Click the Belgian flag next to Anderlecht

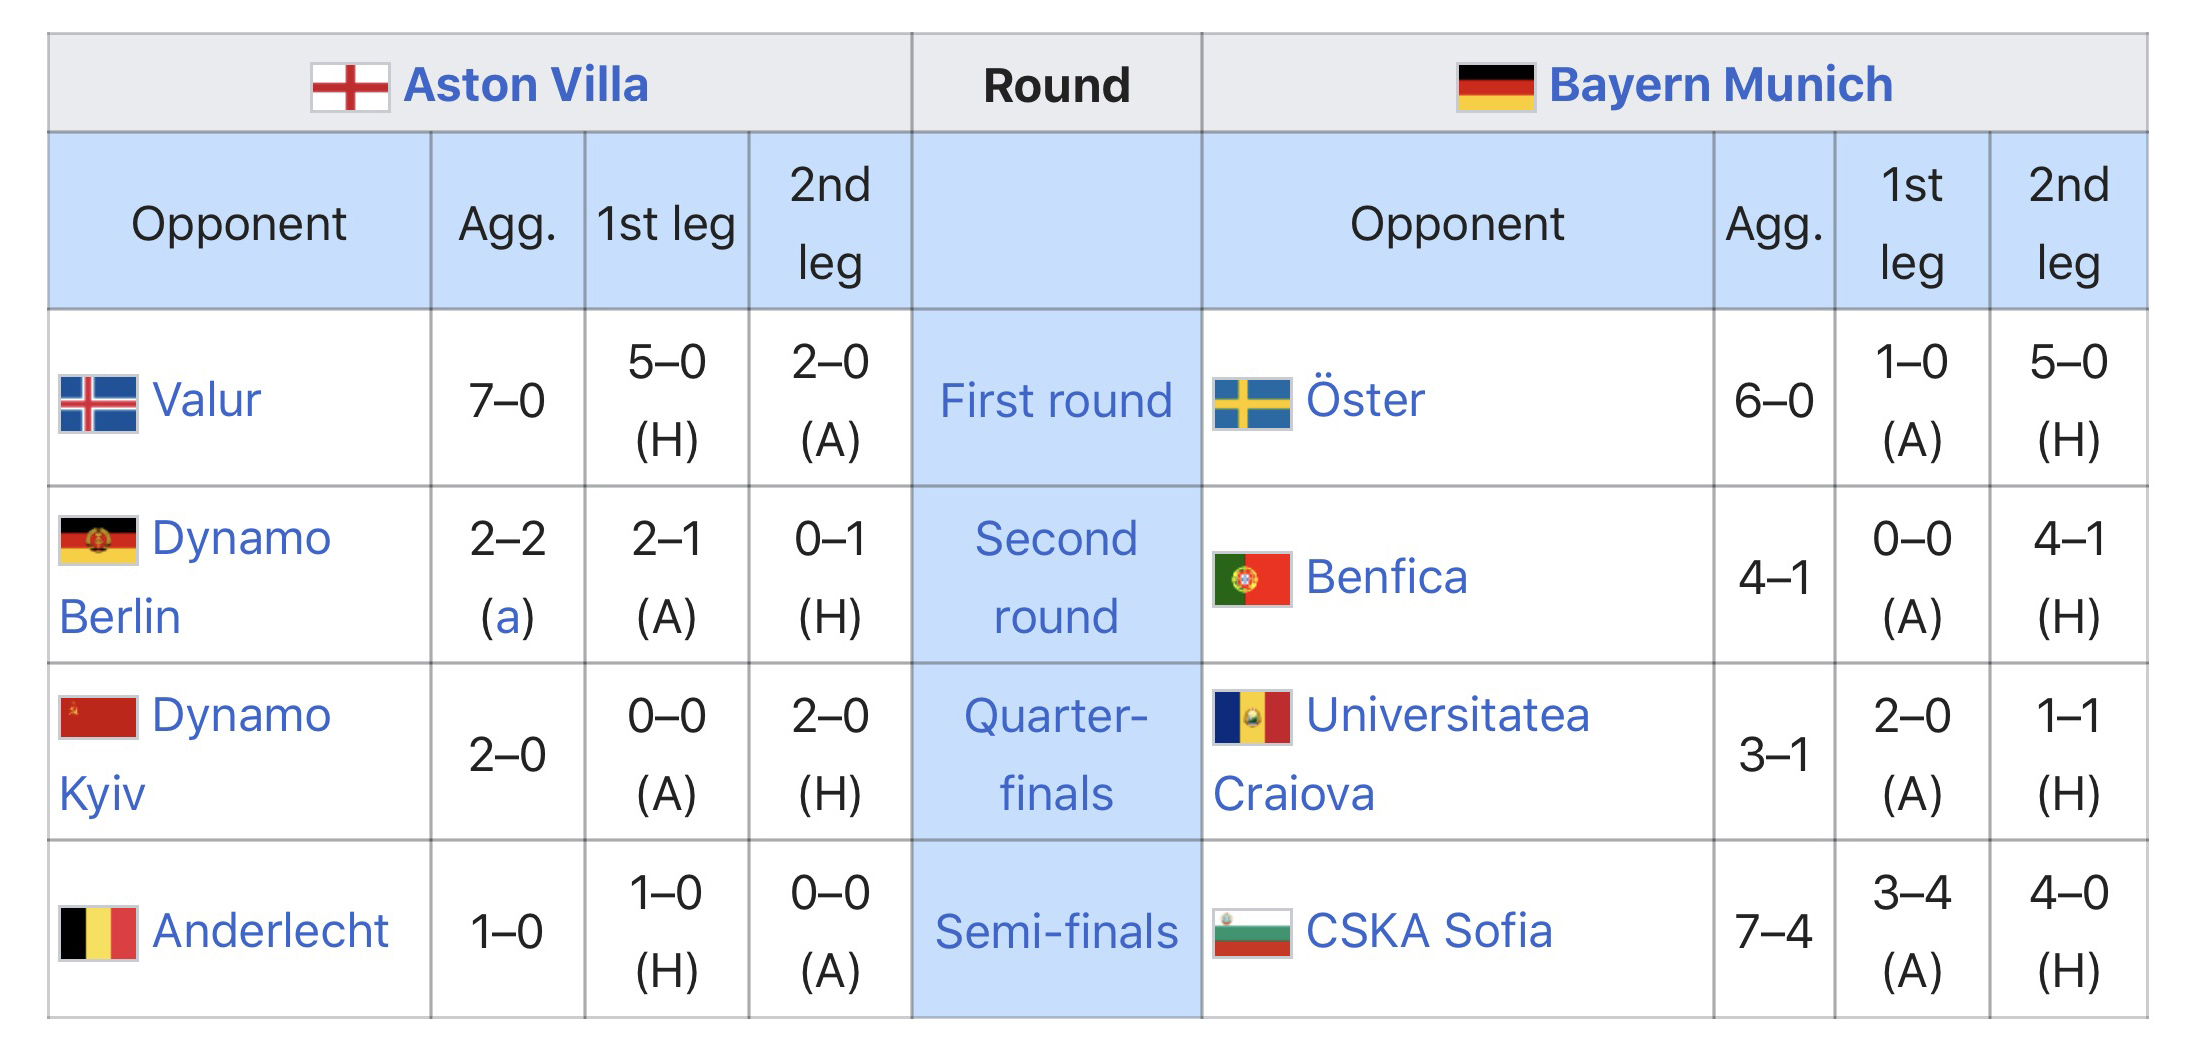[98, 933]
